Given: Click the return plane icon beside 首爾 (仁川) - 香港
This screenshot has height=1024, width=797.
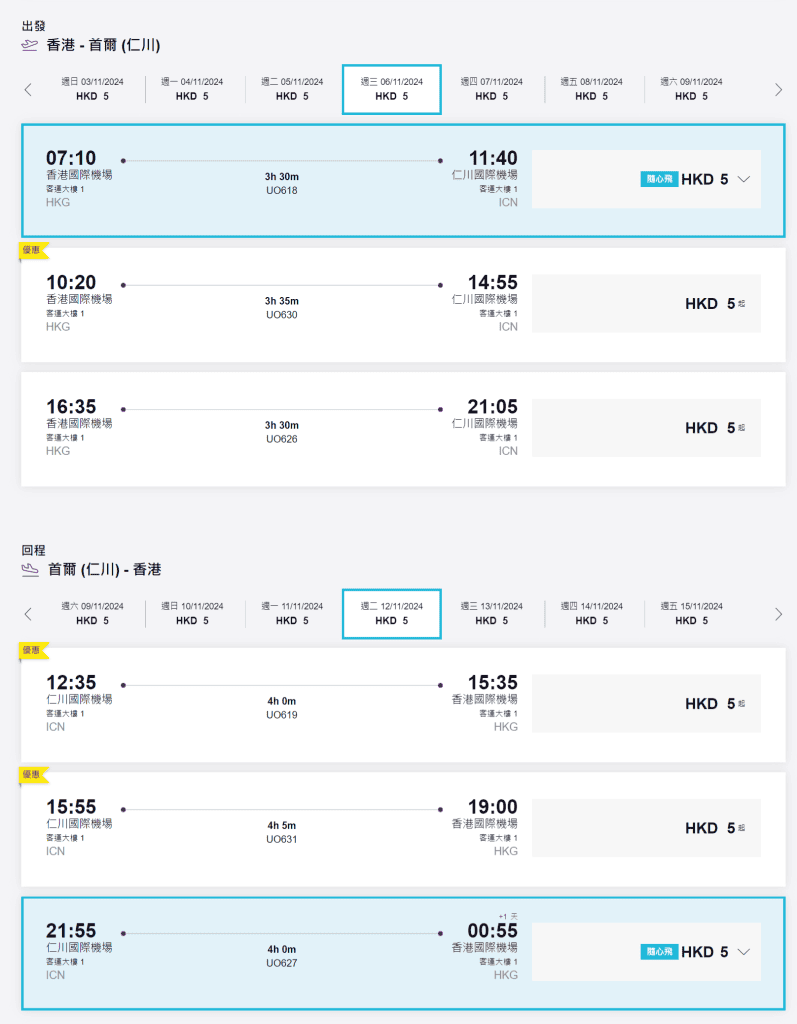Looking at the screenshot, I should point(30,570).
